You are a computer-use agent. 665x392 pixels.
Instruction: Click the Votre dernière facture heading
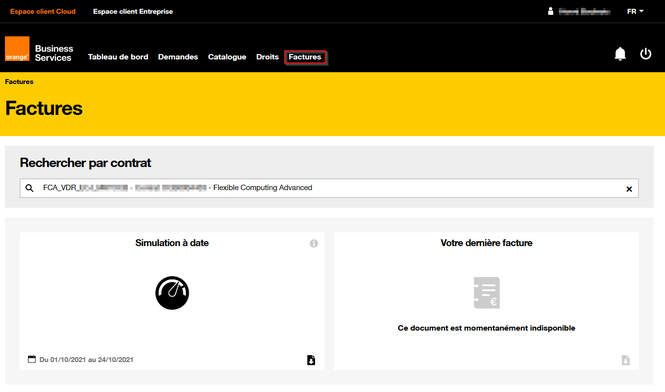click(486, 243)
